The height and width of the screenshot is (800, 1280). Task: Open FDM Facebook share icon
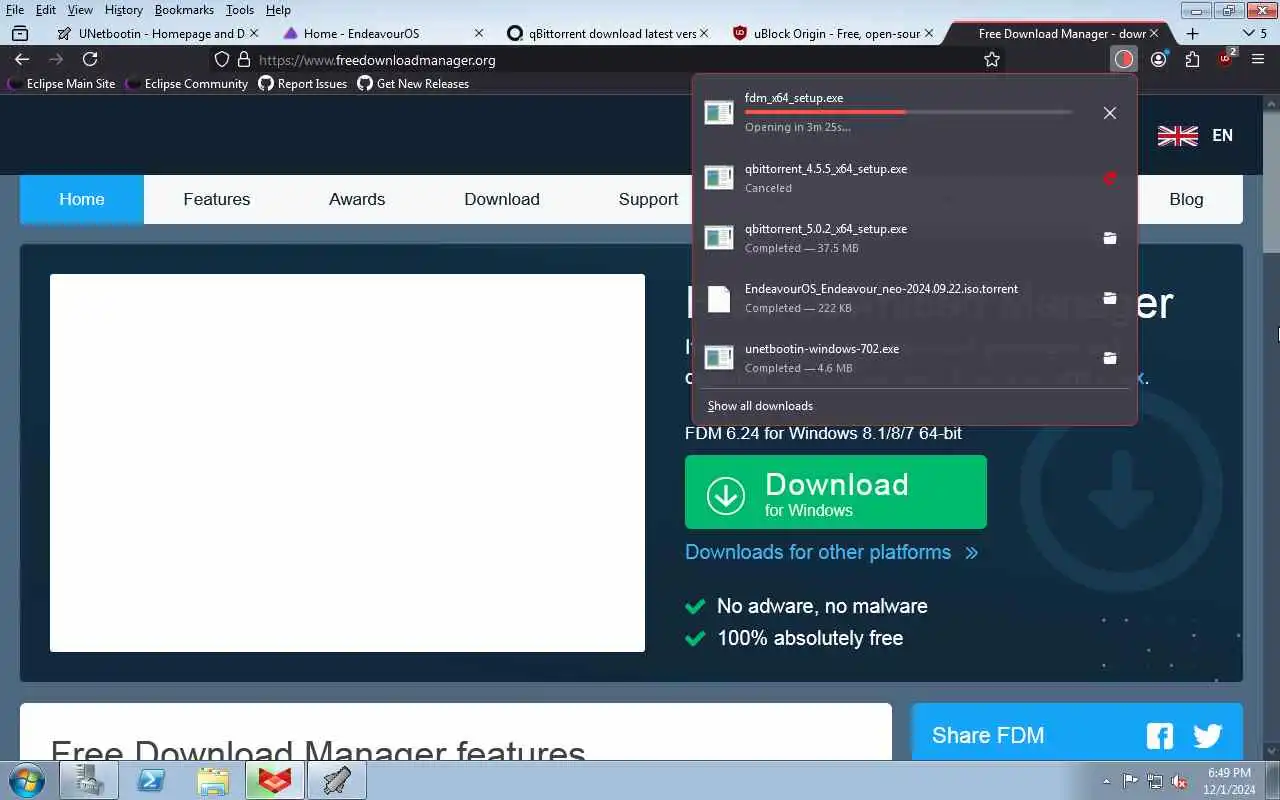[1160, 737]
